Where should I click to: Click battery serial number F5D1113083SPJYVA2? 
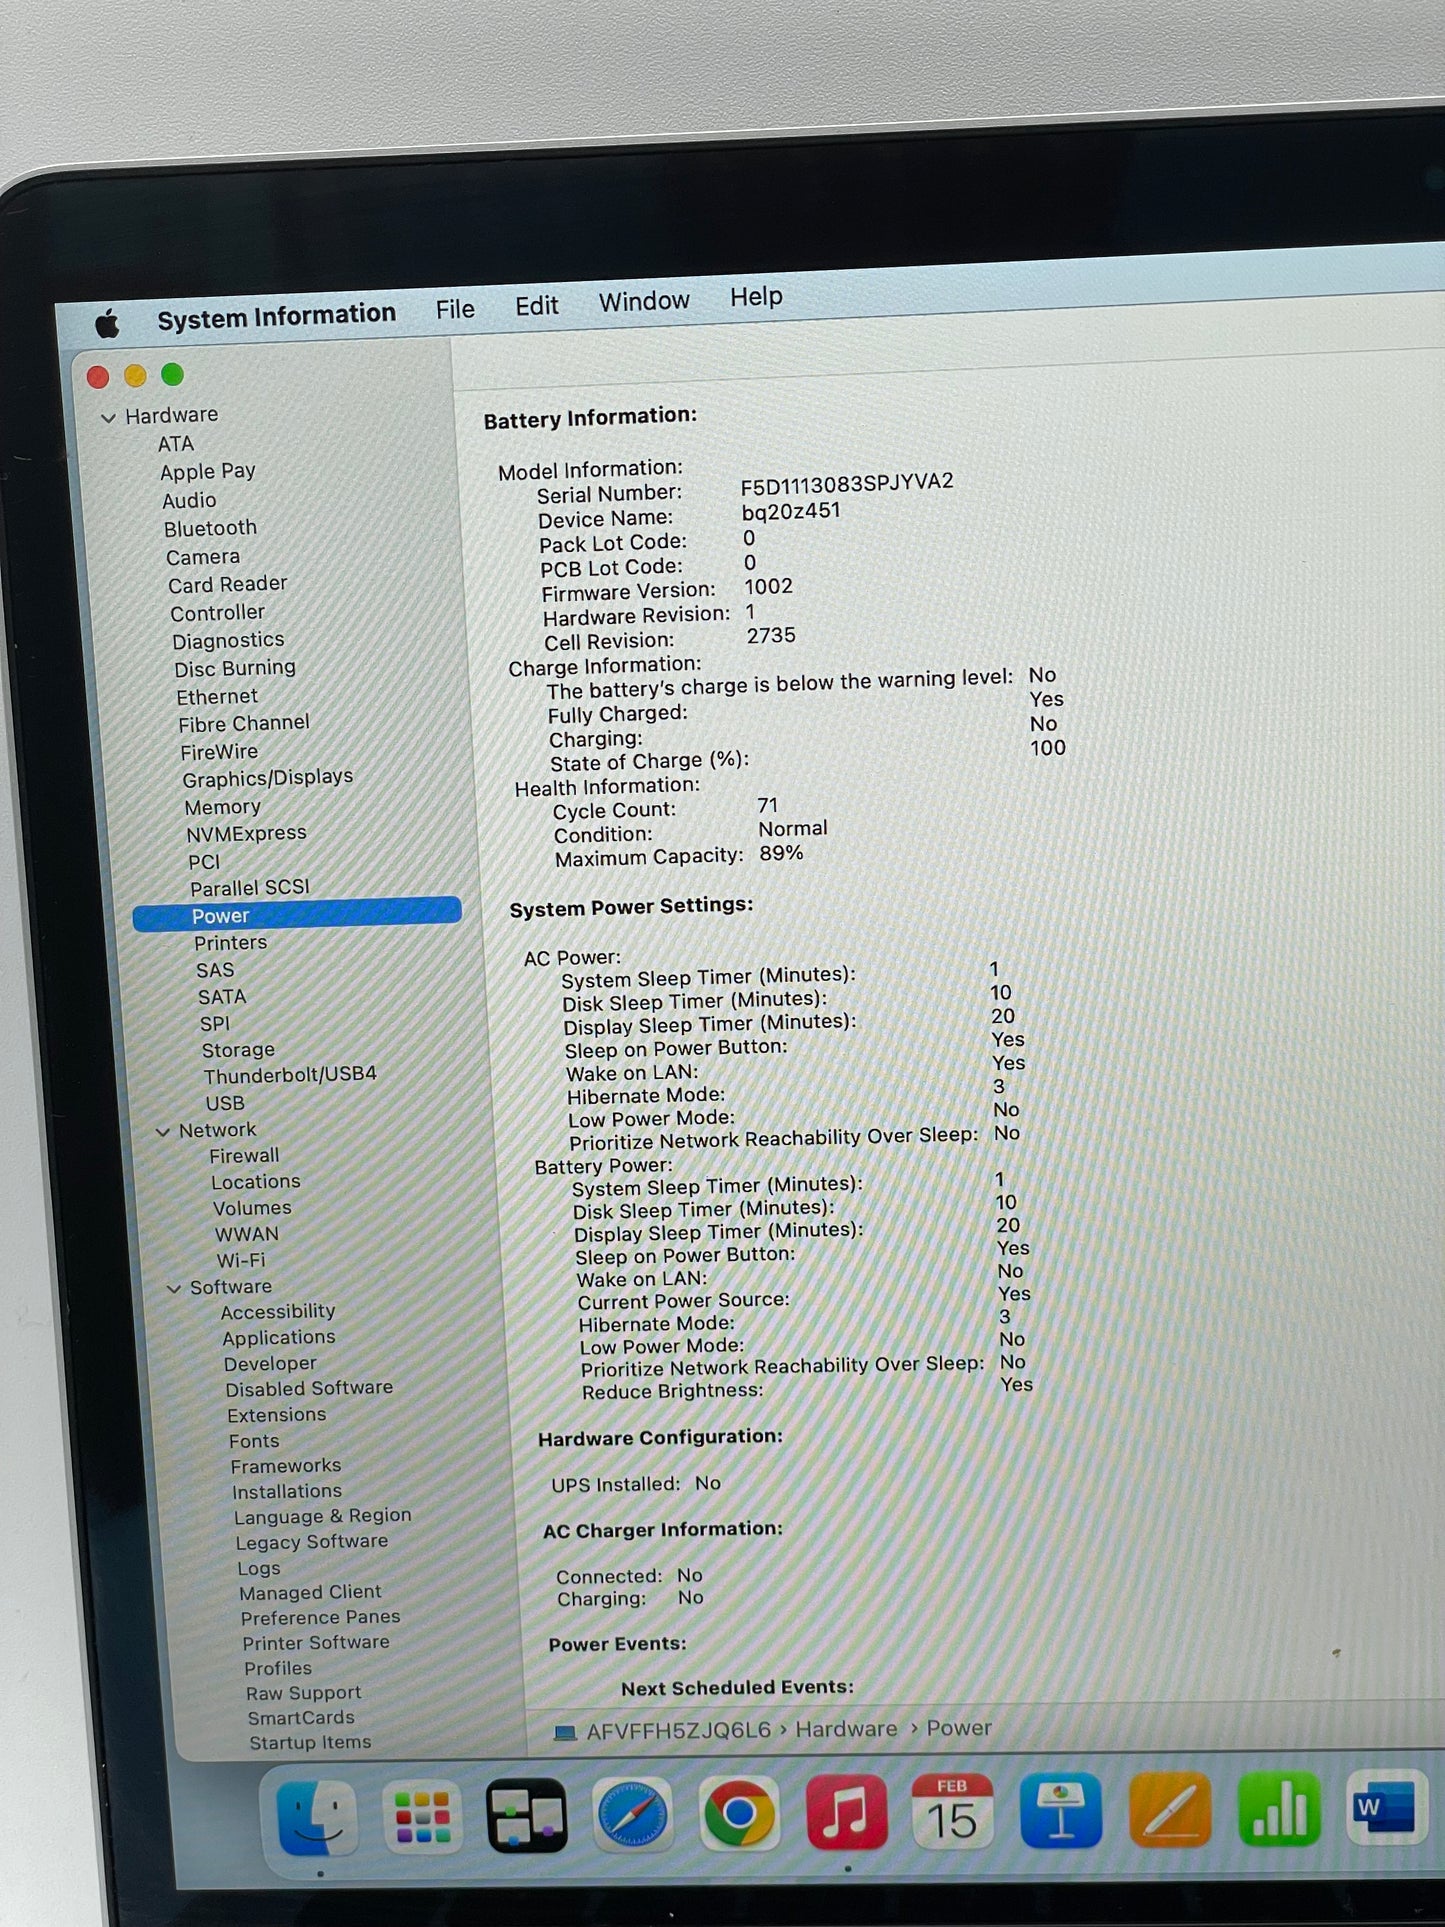(x=847, y=484)
